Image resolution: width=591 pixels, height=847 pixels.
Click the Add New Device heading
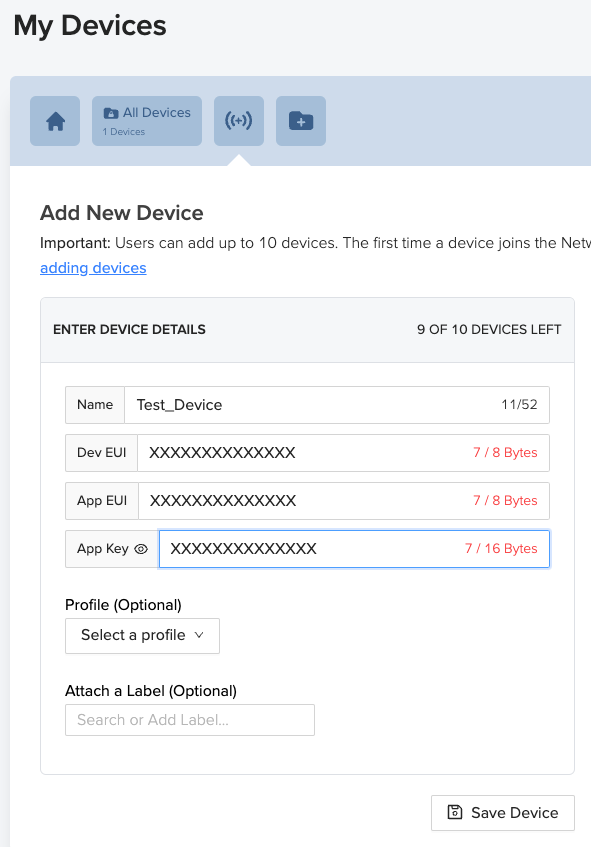pos(122,213)
